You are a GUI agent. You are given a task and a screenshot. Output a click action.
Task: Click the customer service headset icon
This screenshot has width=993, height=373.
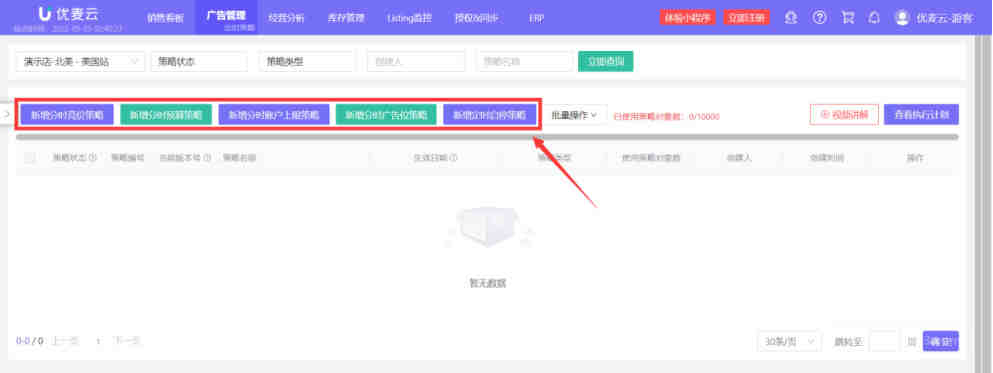pyautogui.click(x=791, y=18)
